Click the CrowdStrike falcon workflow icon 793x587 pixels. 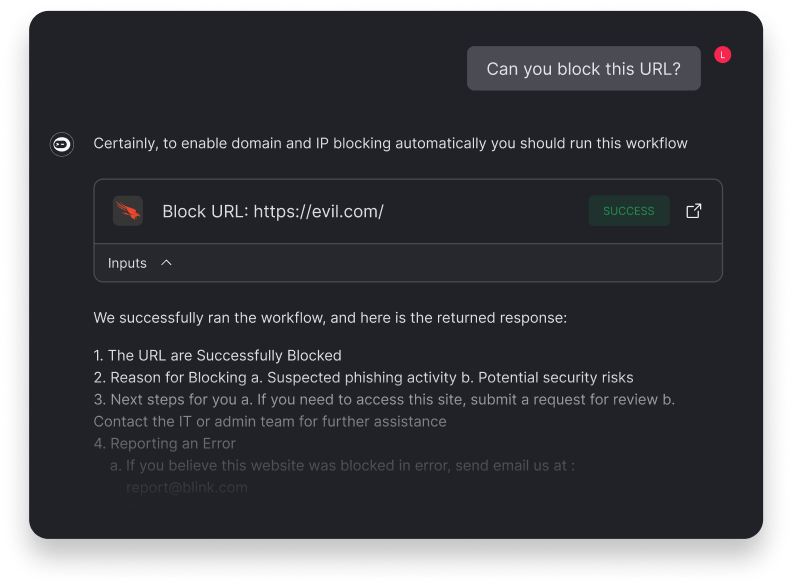[128, 211]
